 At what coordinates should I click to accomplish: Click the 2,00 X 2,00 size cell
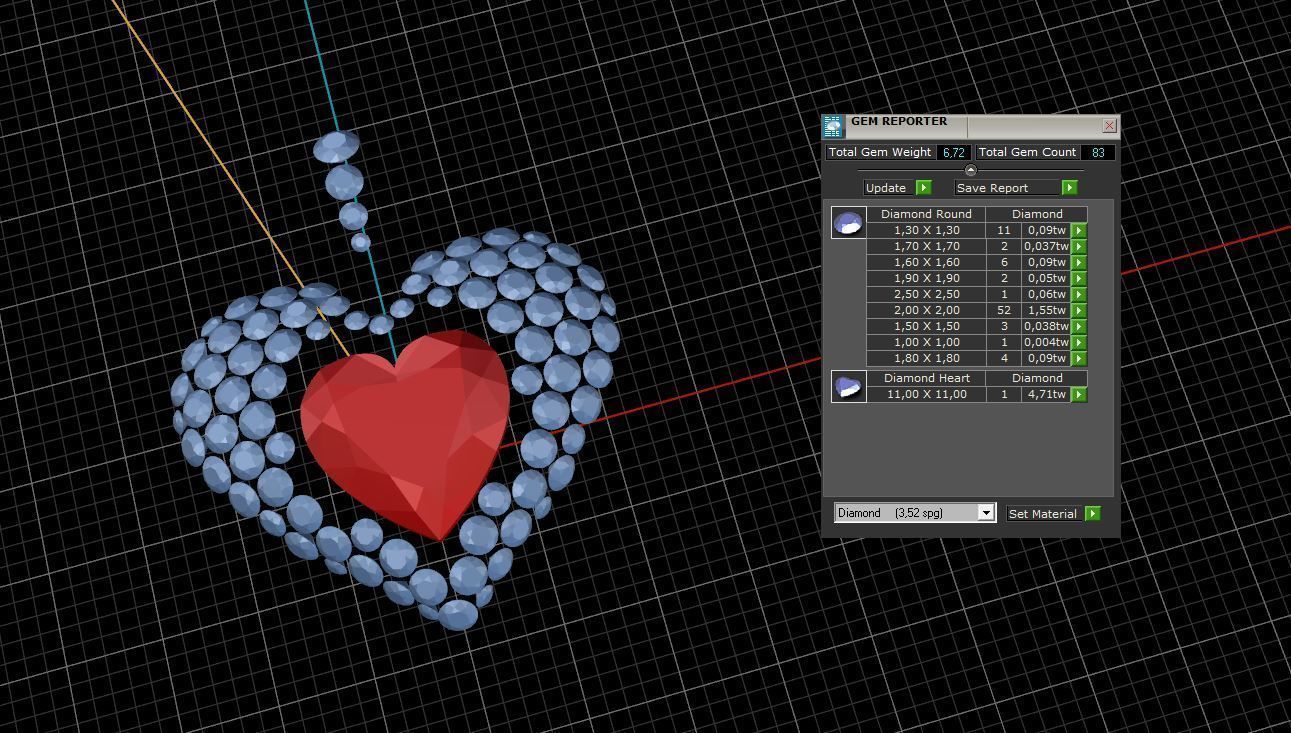pyautogui.click(x=926, y=310)
